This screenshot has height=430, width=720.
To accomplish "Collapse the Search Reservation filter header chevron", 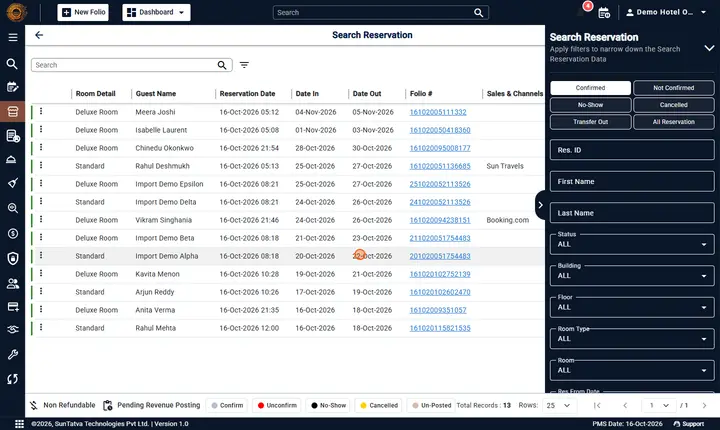I will click(x=709, y=48).
